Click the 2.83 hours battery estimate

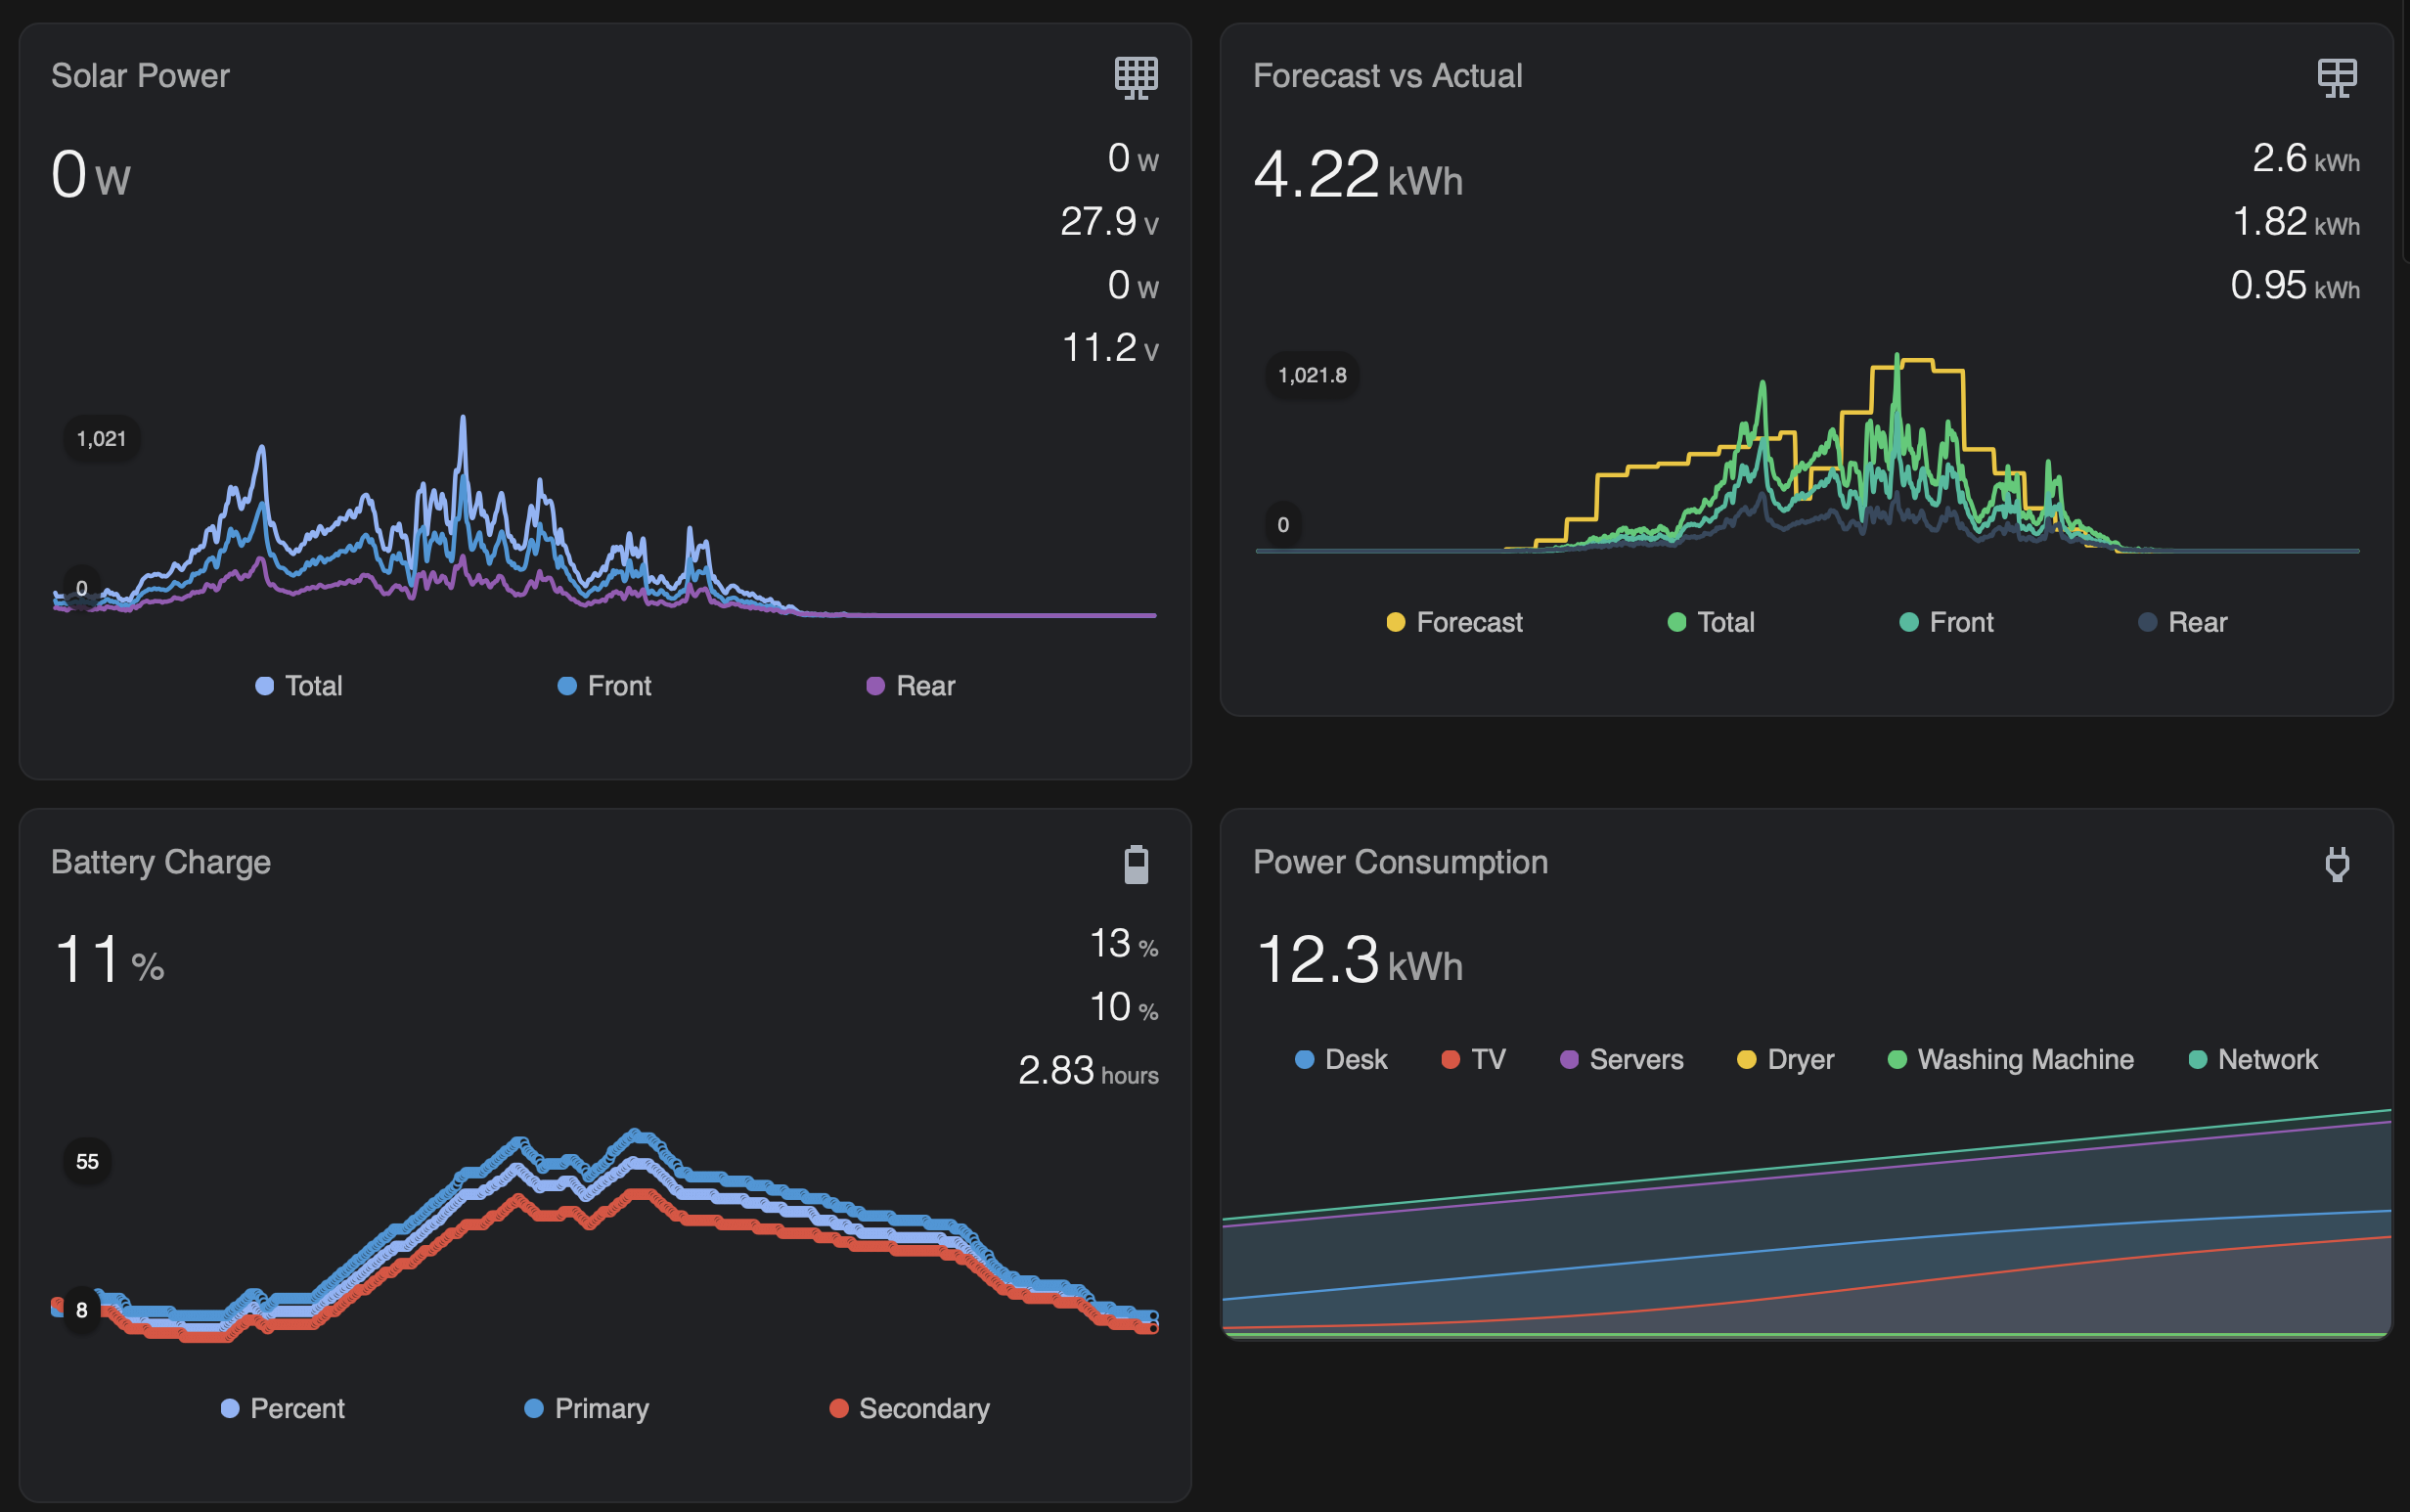tap(1088, 1070)
